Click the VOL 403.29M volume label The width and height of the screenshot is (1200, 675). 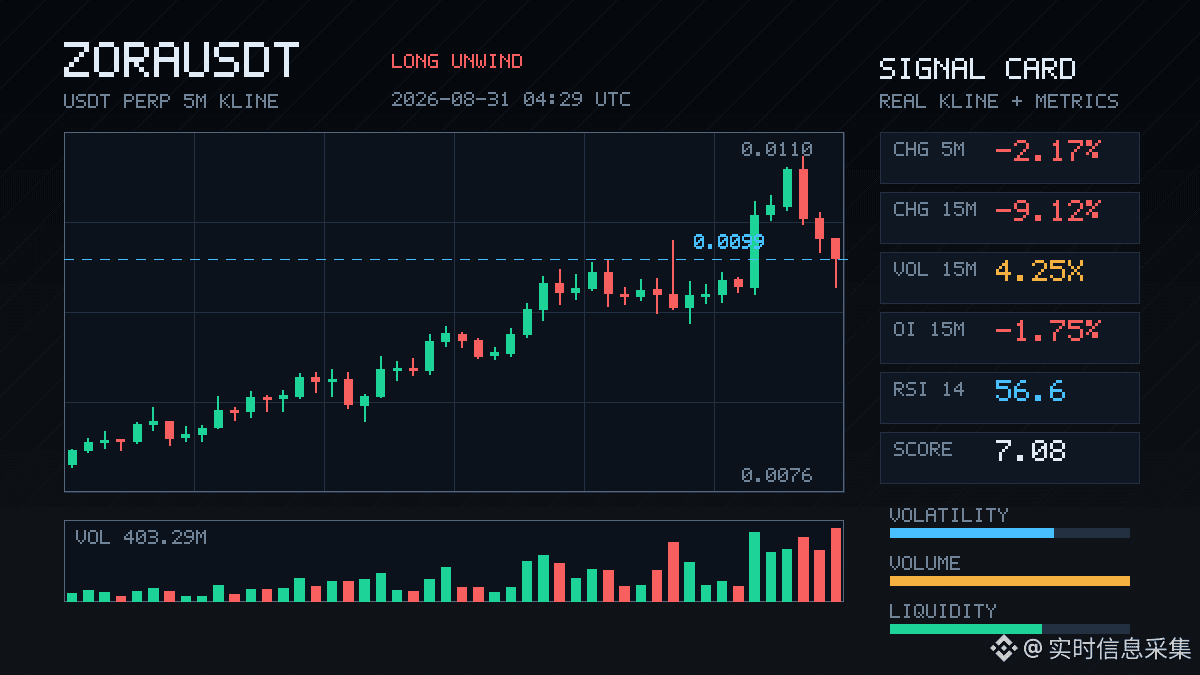pyautogui.click(x=141, y=537)
